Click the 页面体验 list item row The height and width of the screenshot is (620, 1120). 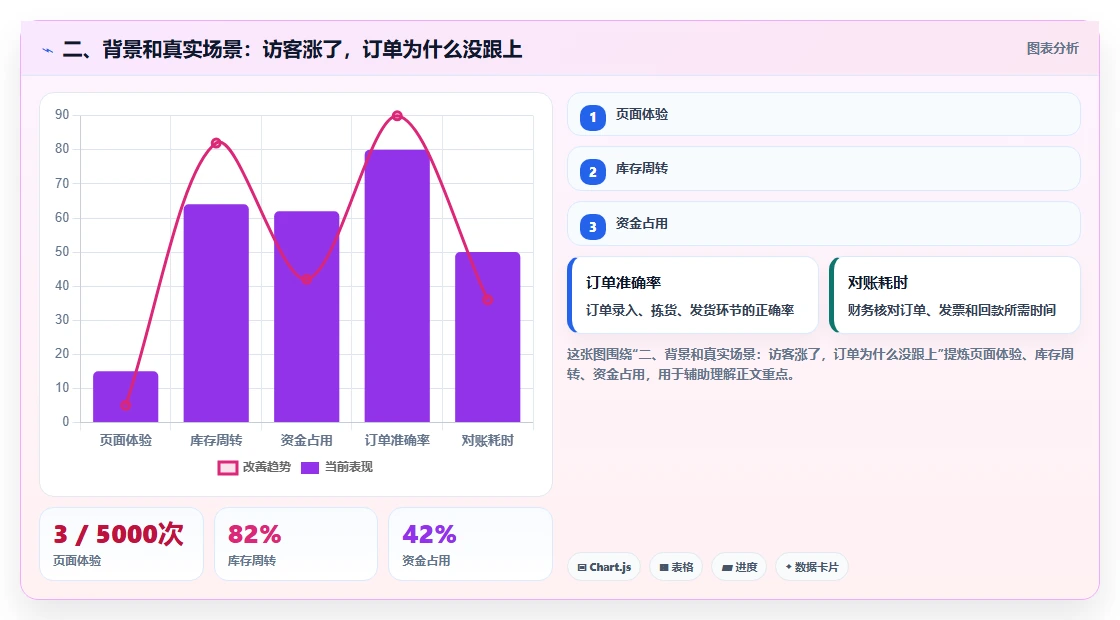[824, 114]
